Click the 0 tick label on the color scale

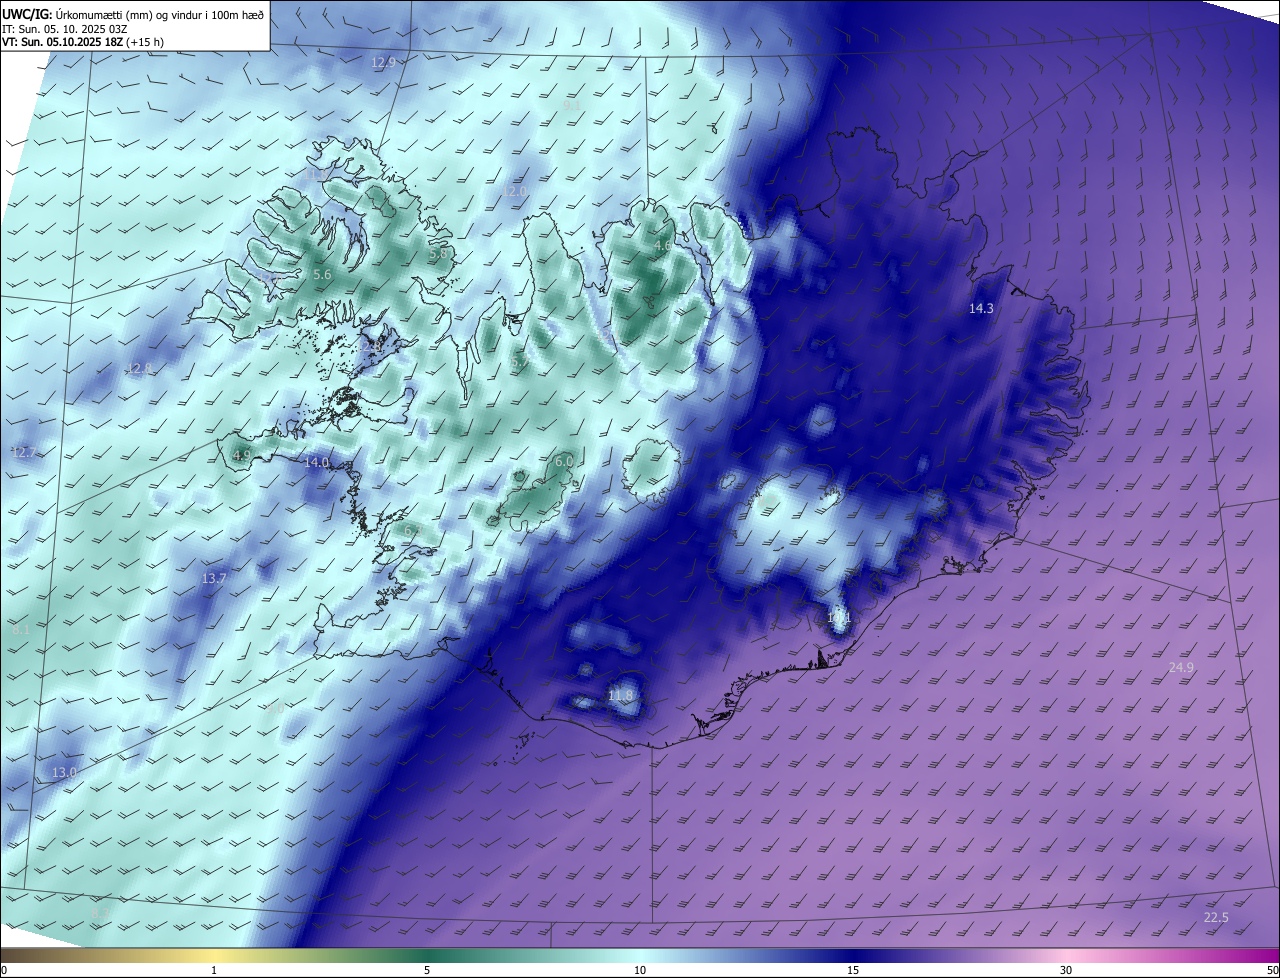pos(4,970)
